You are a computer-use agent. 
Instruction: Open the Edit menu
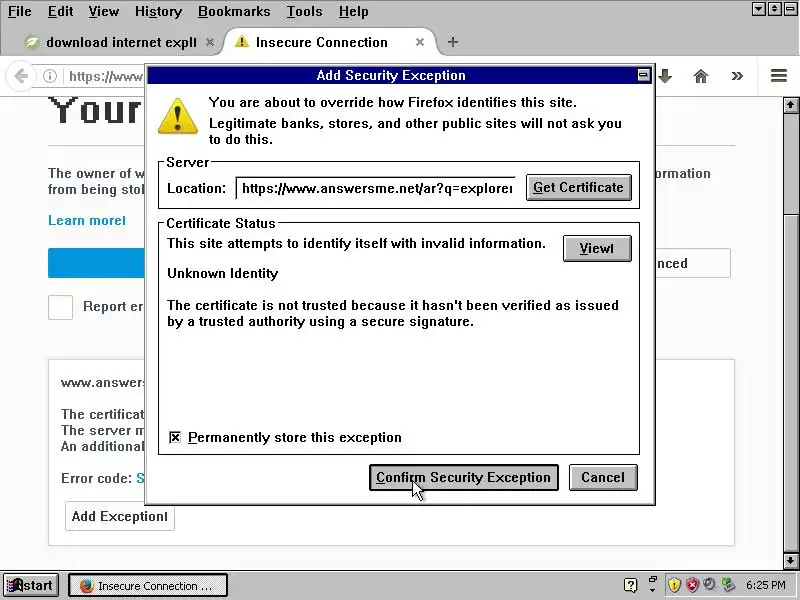click(x=60, y=11)
